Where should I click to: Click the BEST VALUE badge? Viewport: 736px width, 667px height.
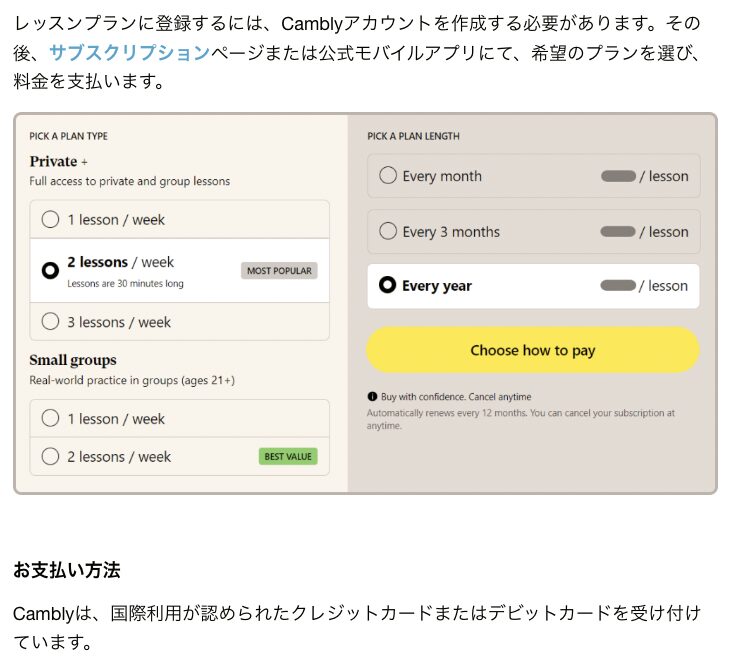(x=288, y=456)
